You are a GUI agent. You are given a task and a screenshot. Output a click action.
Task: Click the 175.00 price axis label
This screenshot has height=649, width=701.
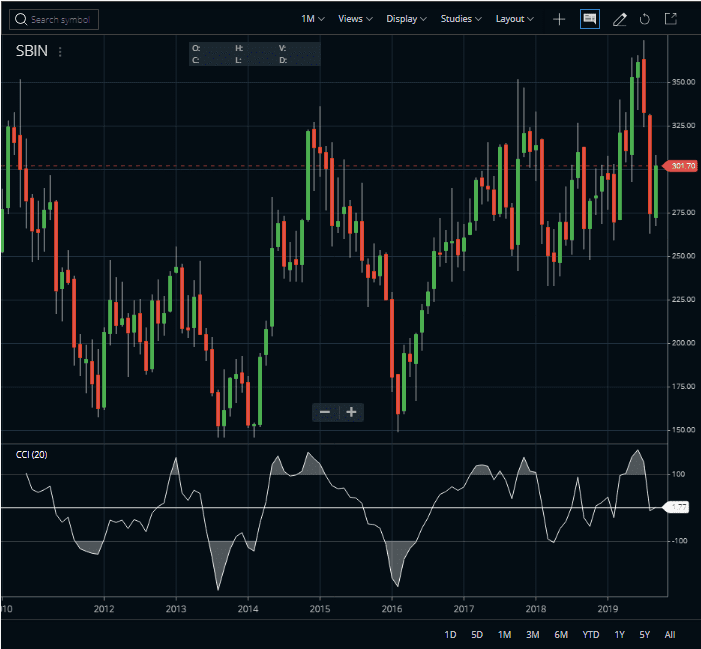[684, 386]
